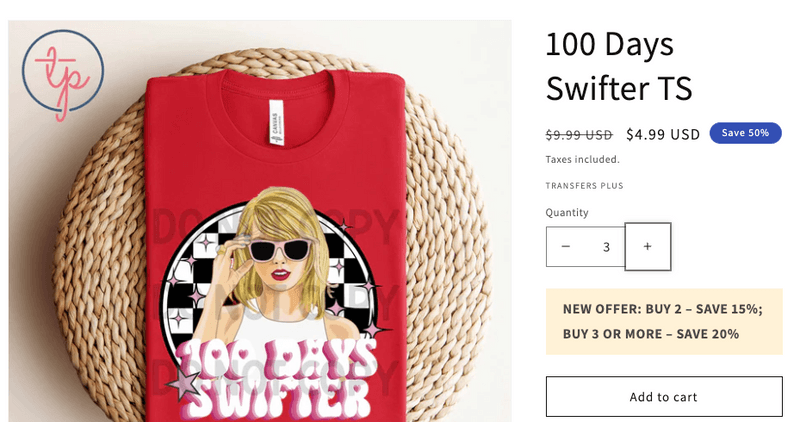
Task: Decrease quantity with the minus button
Action: 565,246
